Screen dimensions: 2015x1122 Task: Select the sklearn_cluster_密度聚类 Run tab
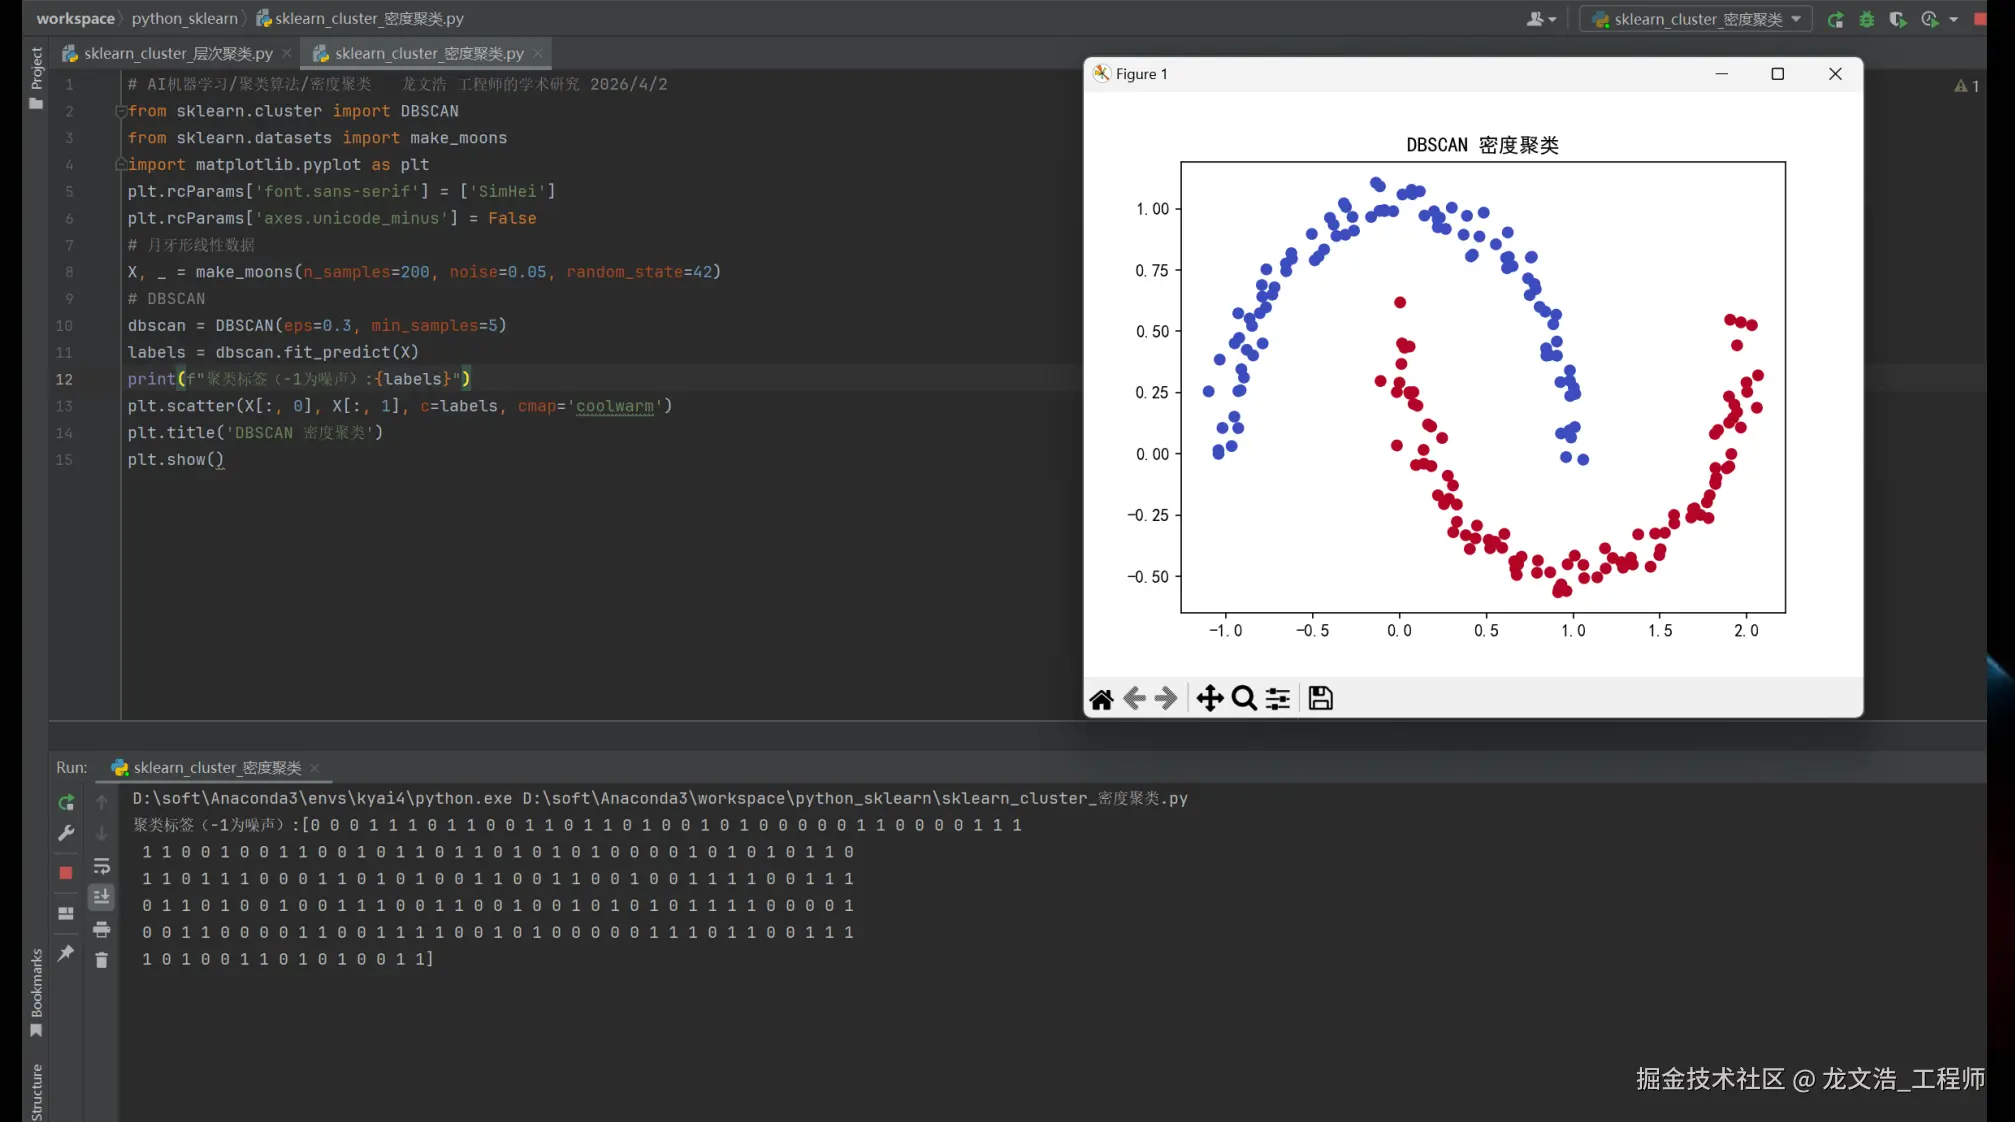216,767
